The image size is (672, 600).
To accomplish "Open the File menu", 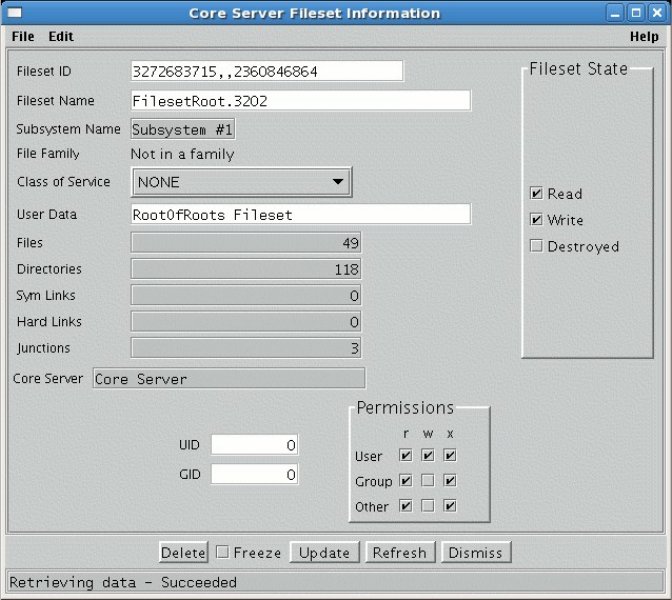I will (23, 36).
